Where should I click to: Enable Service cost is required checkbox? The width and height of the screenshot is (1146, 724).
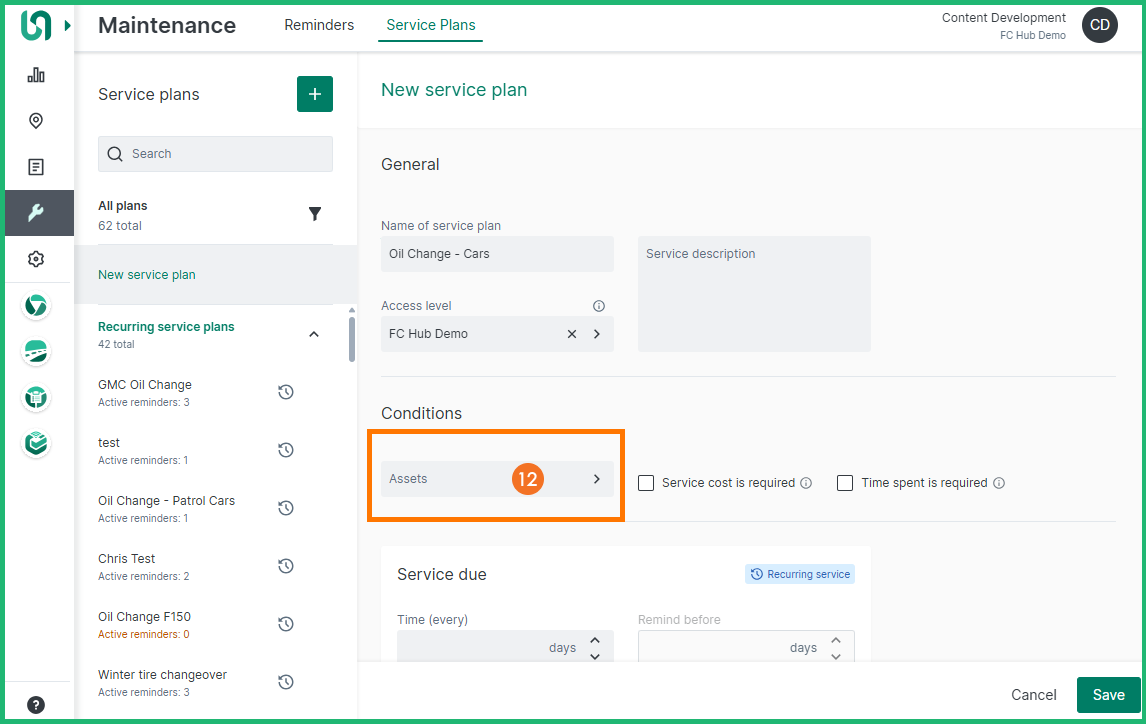tap(646, 483)
